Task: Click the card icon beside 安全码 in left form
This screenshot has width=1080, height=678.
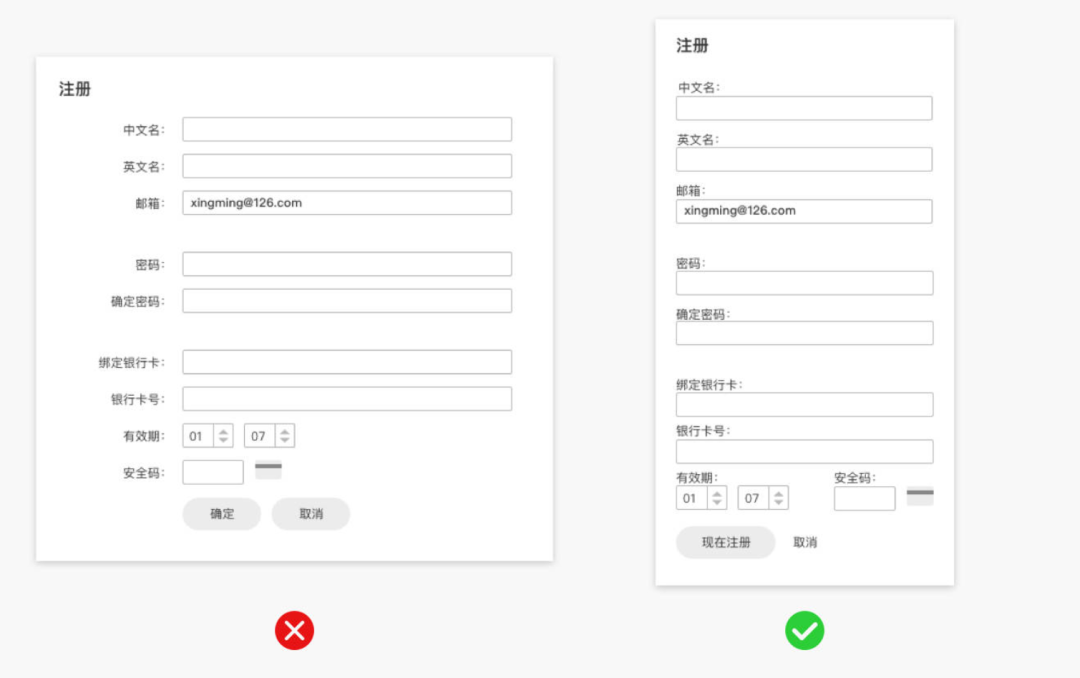Action: pos(268,470)
